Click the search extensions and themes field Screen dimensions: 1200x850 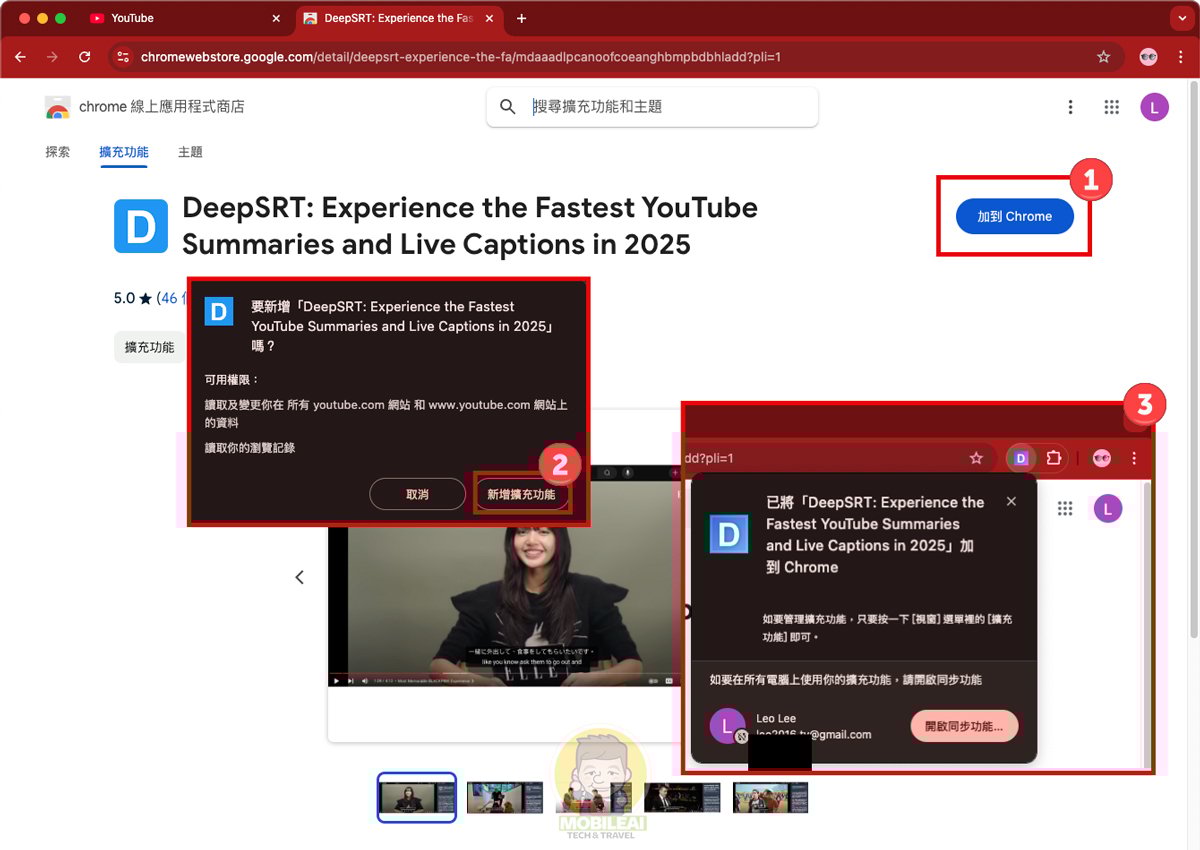(652, 107)
